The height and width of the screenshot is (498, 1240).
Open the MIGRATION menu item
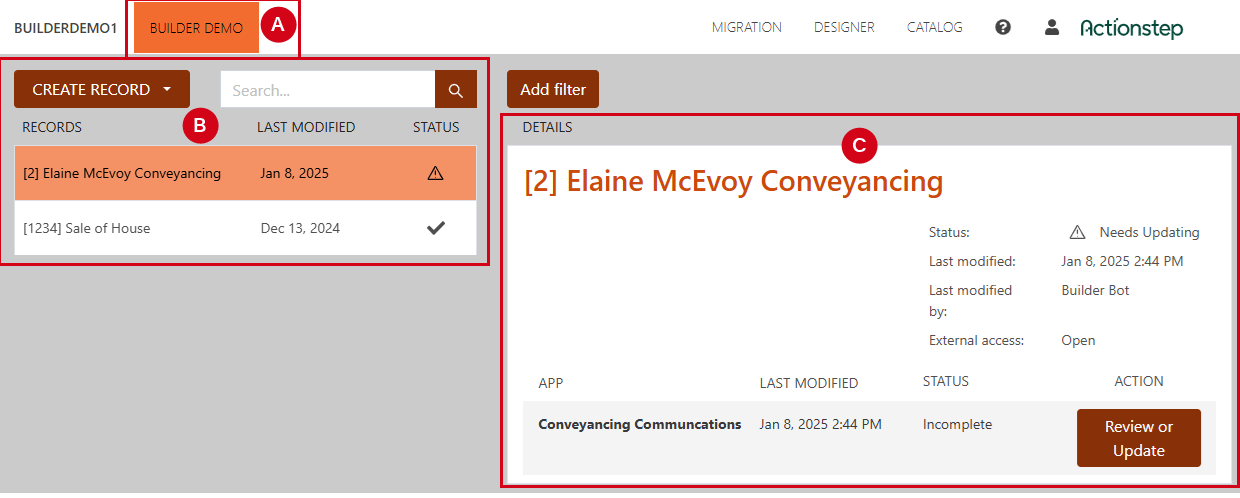[x=747, y=28]
